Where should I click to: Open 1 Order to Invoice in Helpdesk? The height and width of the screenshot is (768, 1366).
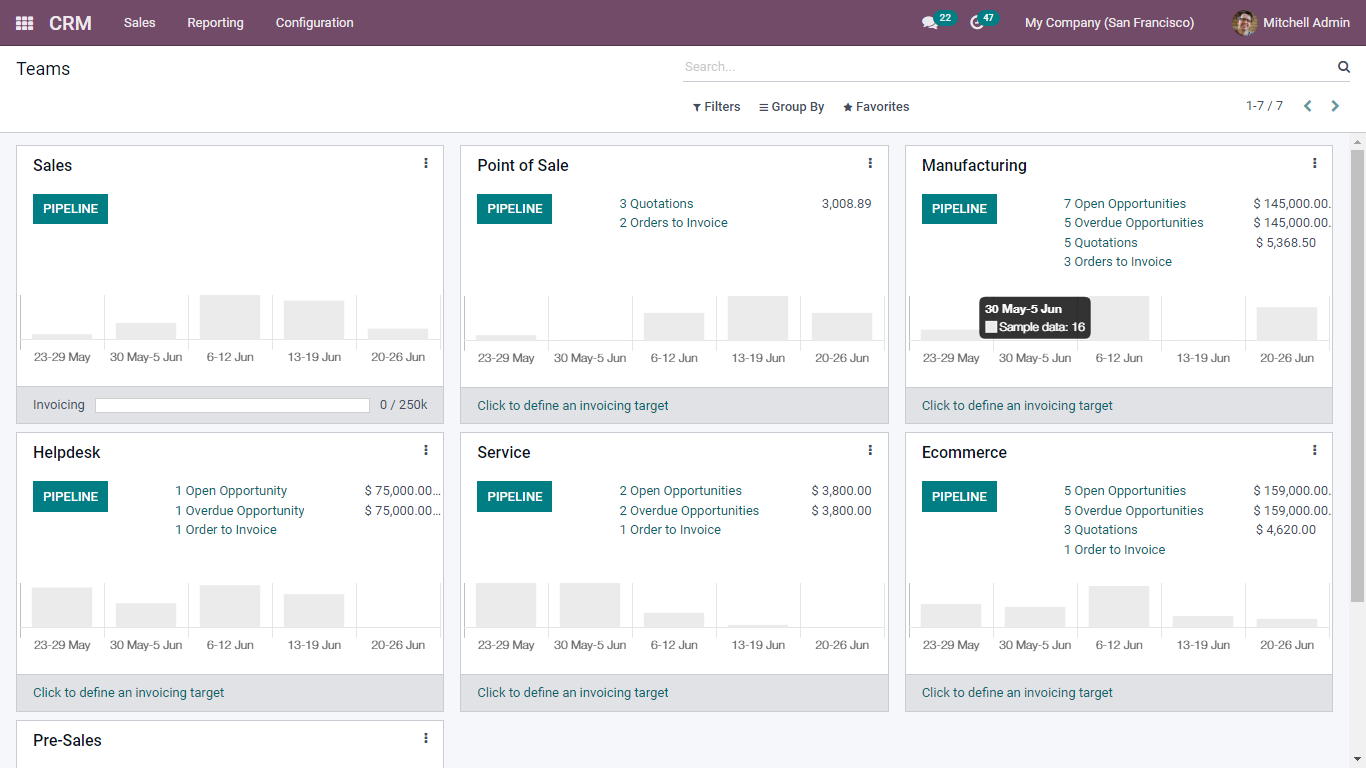tap(226, 530)
